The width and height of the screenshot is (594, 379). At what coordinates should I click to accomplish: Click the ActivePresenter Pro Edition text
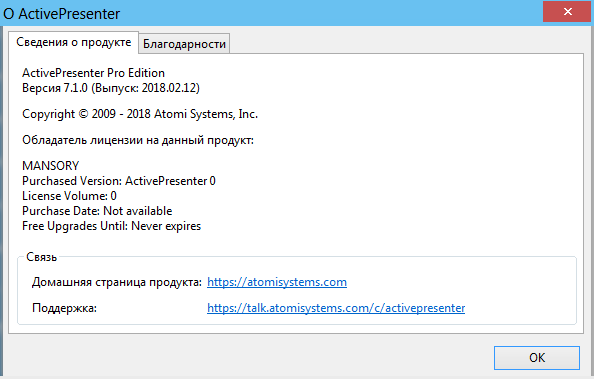click(93, 72)
